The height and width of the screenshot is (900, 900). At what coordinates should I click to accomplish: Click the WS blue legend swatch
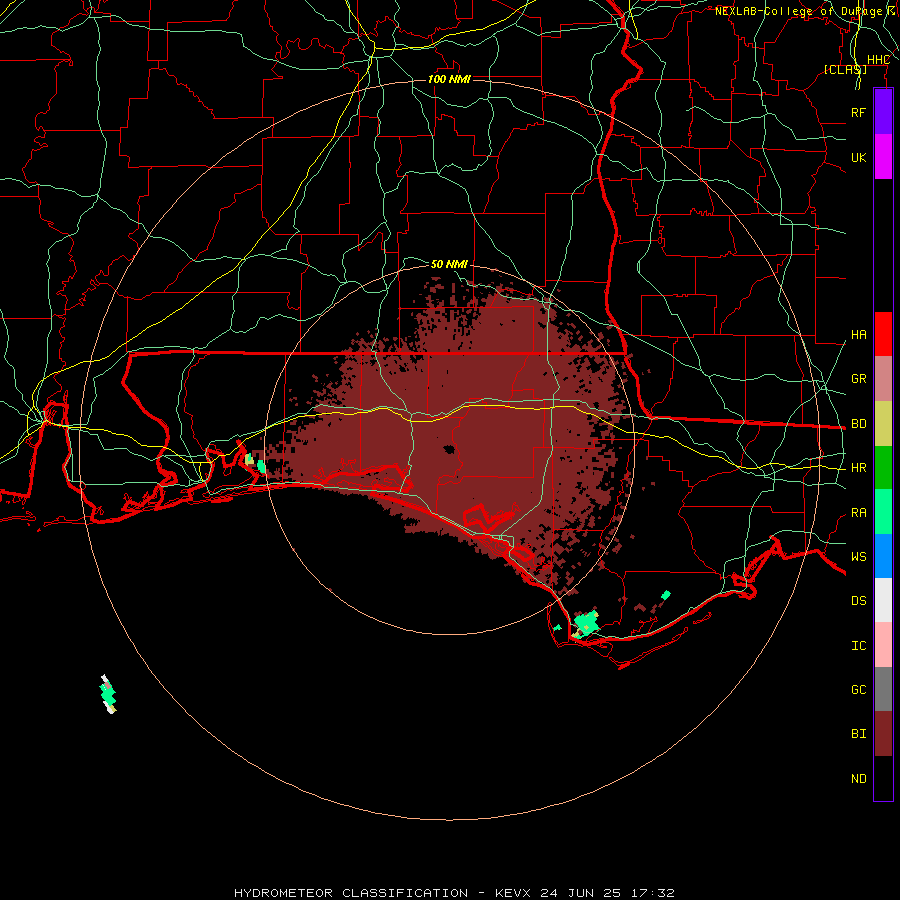coord(883,556)
